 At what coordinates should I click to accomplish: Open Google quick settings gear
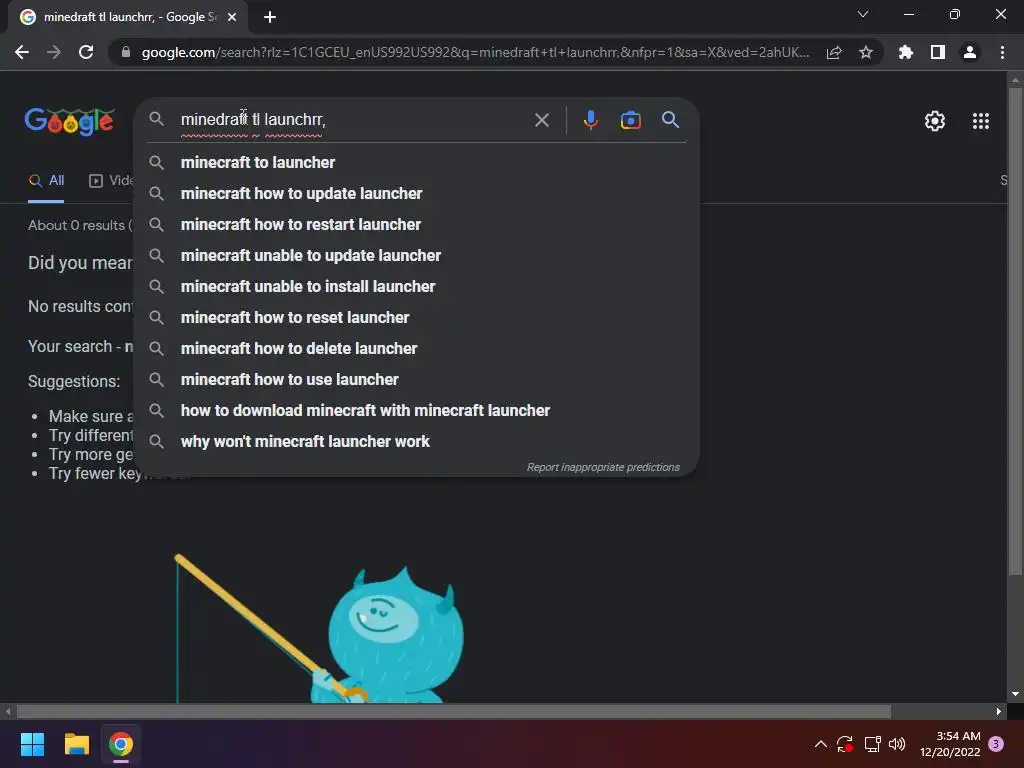tap(935, 121)
